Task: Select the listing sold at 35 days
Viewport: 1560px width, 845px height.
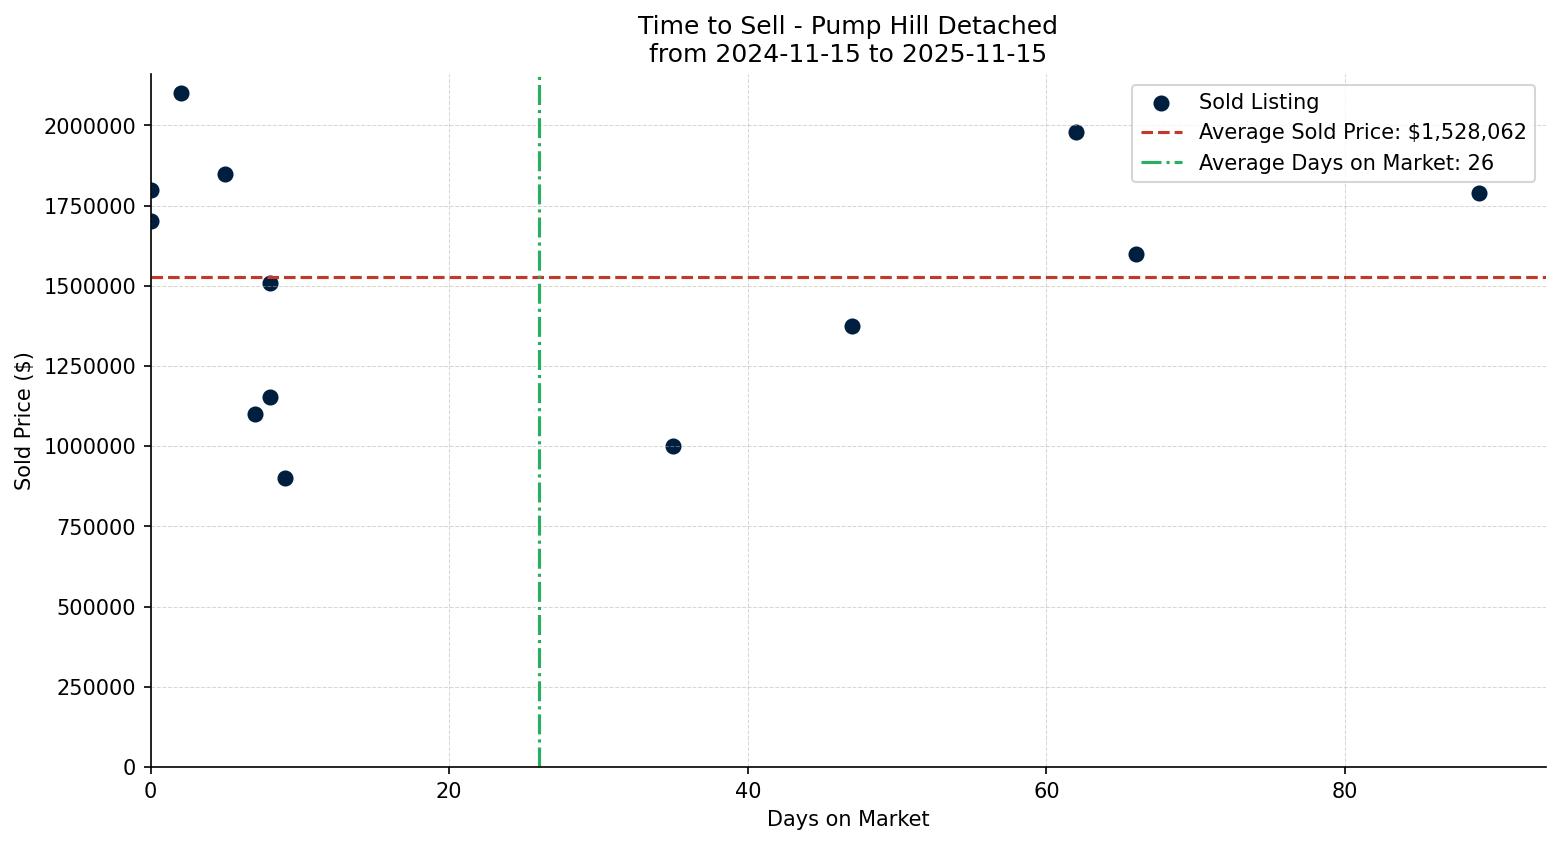Action: [x=672, y=446]
